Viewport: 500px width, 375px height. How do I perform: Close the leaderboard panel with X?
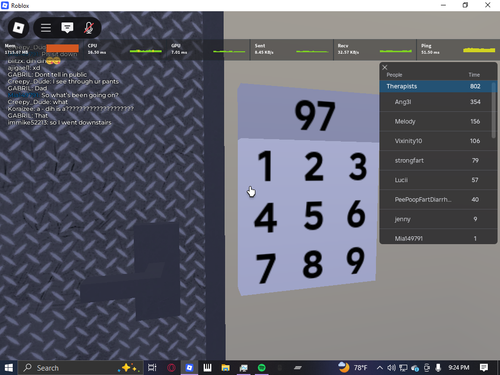click(385, 67)
